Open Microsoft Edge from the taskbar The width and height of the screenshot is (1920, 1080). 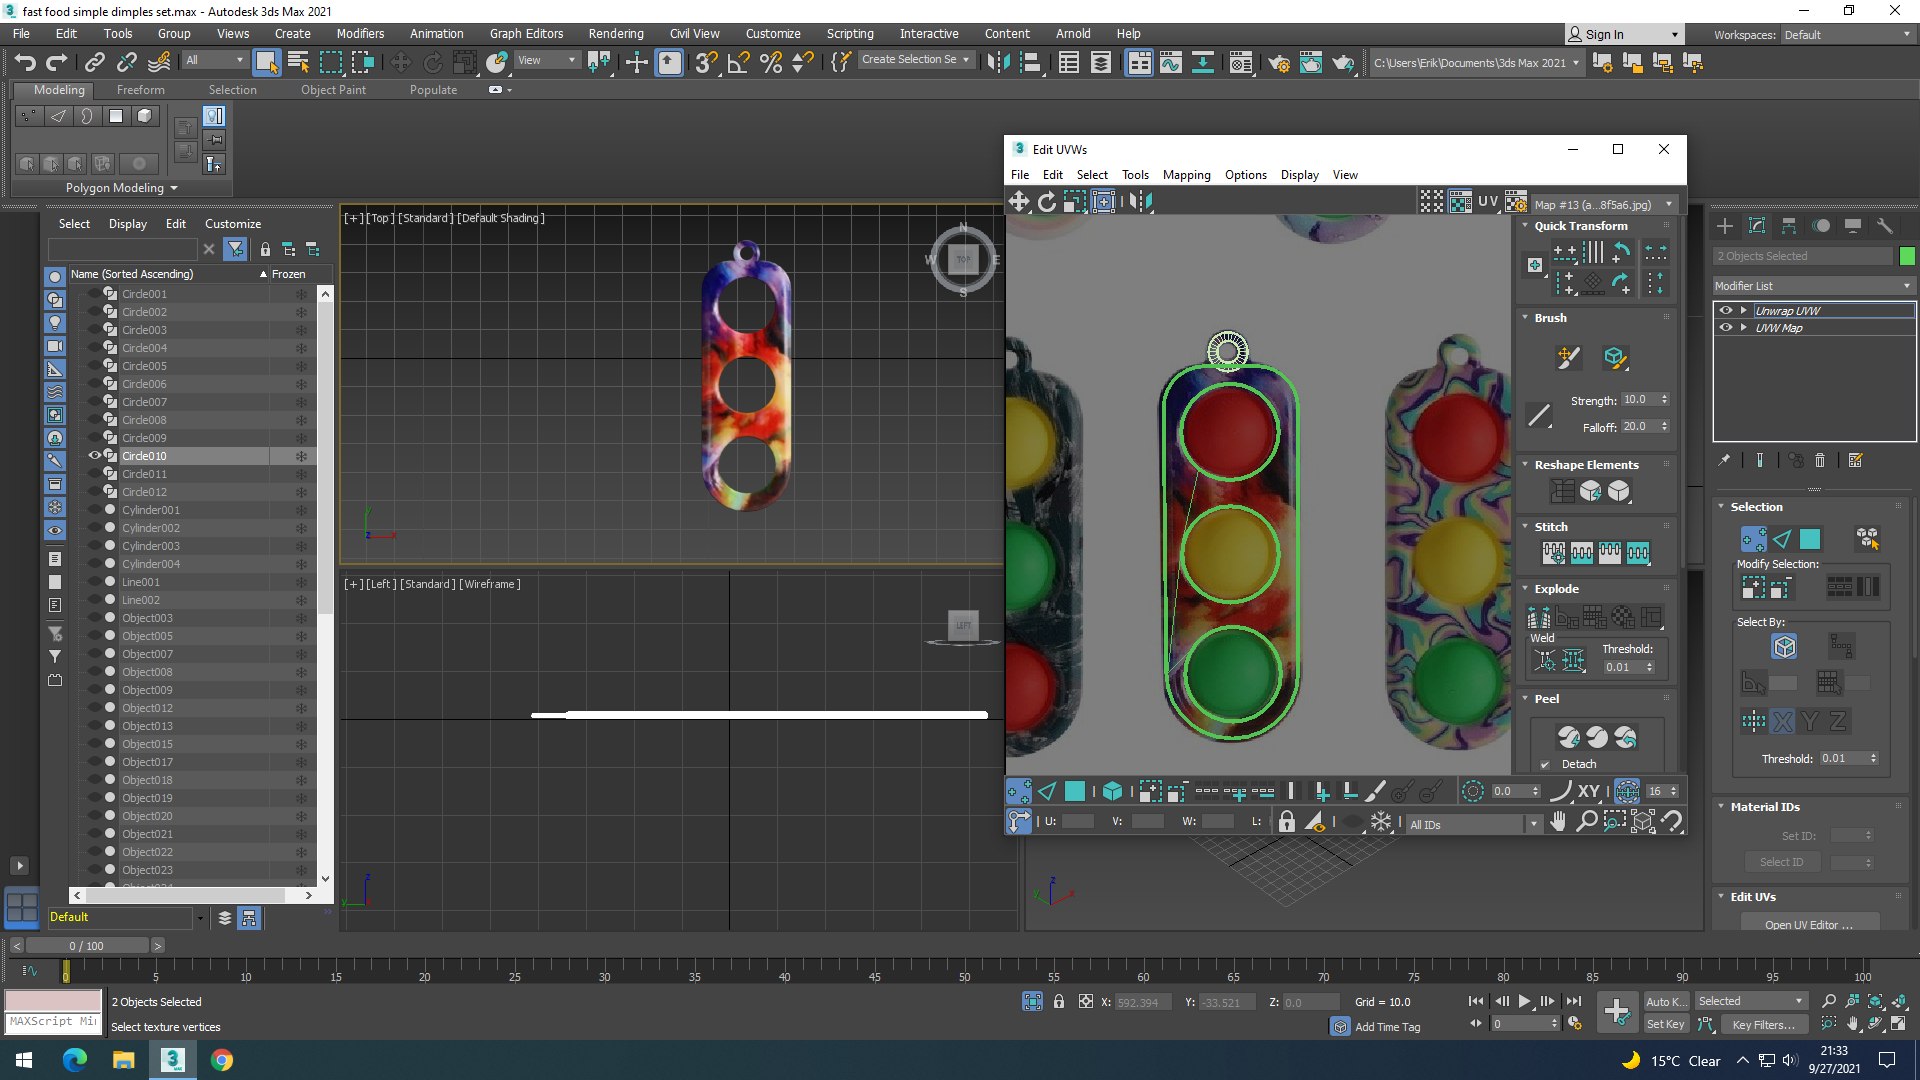tap(75, 1059)
